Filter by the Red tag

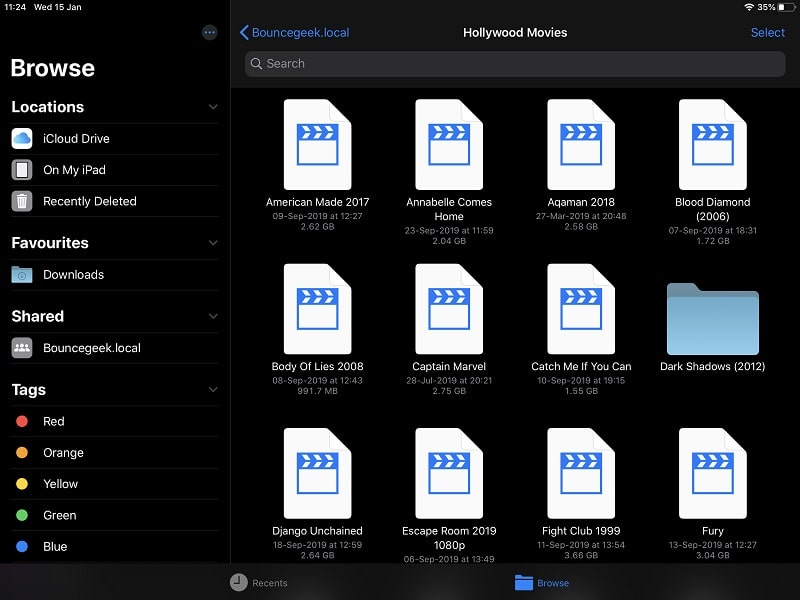click(115, 421)
